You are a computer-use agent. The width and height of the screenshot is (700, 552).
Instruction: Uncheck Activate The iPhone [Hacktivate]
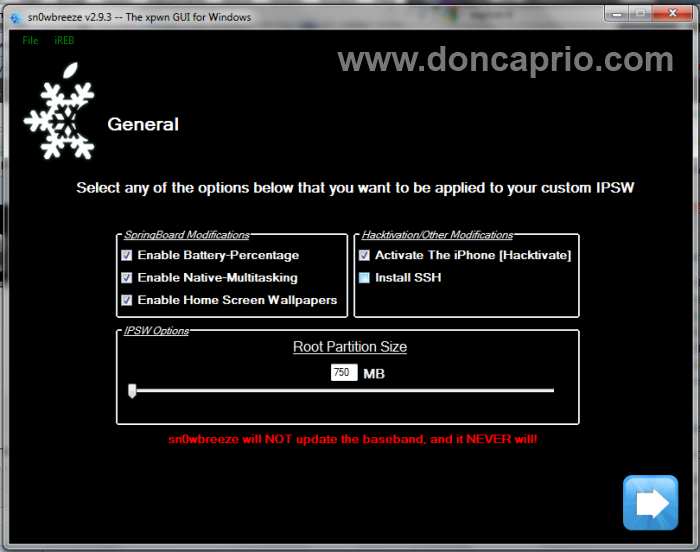[364, 255]
